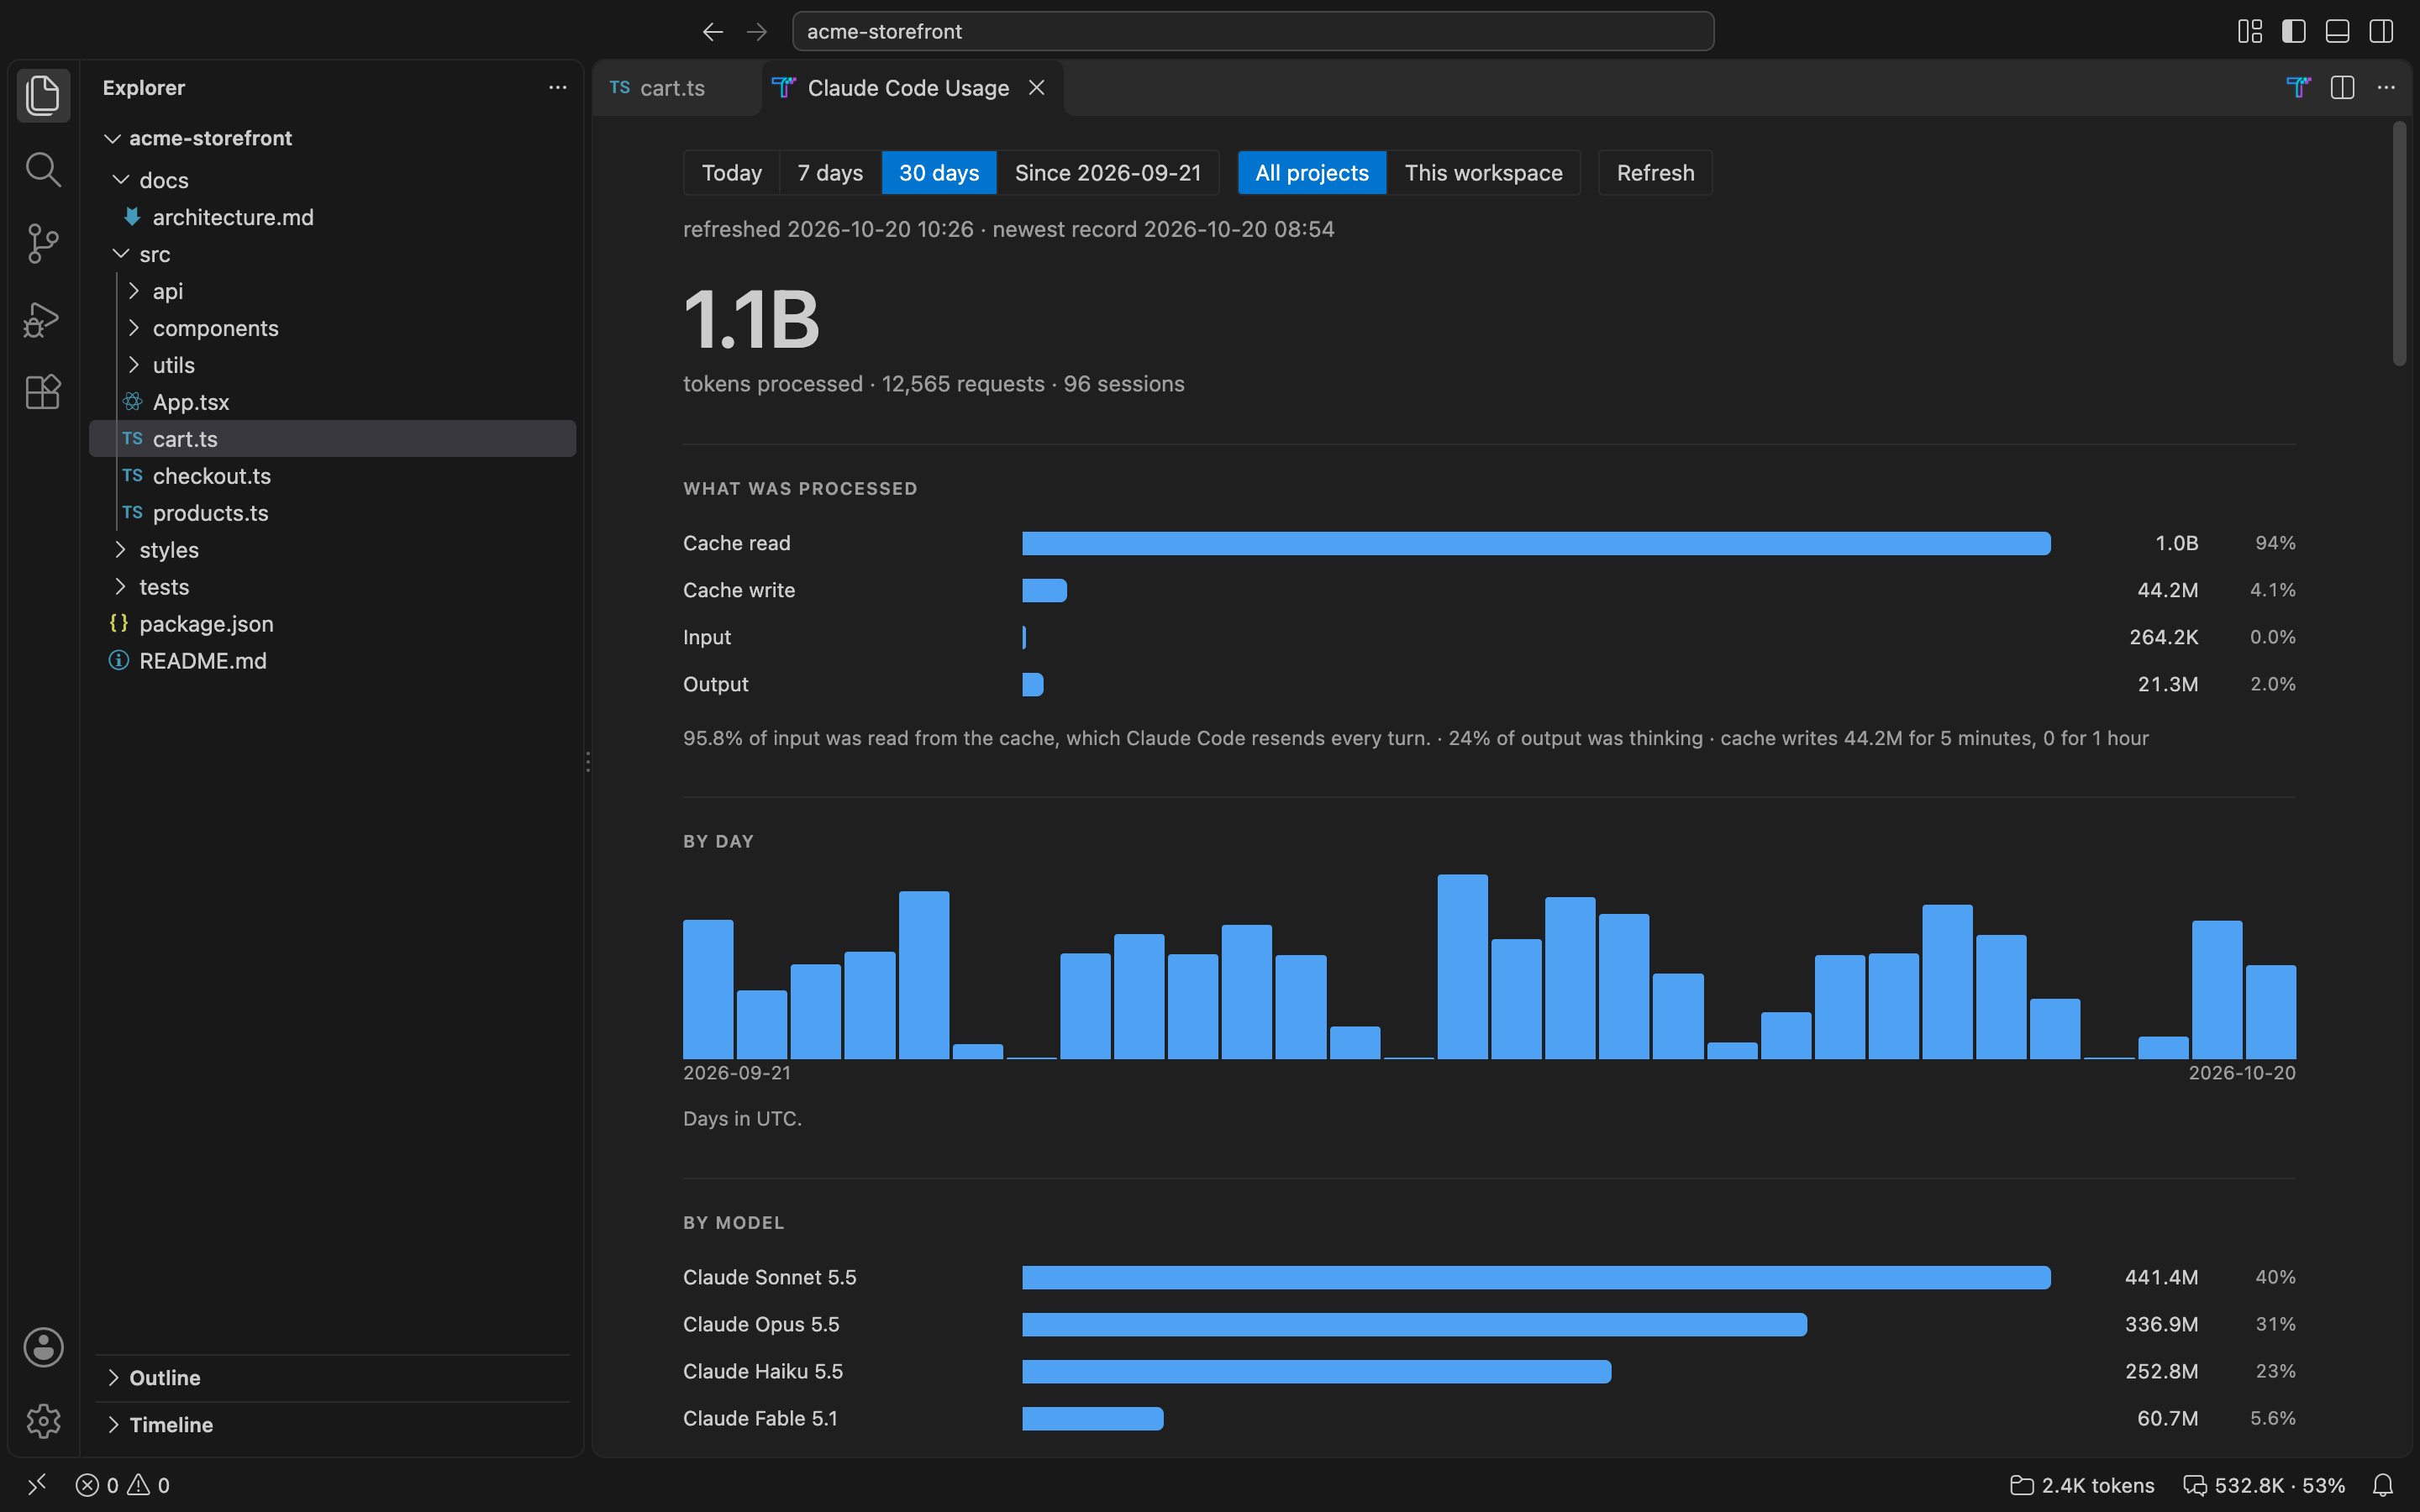Open the Extensions view icon
Image resolution: width=2420 pixels, height=1512 pixels.
pyautogui.click(x=43, y=392)
